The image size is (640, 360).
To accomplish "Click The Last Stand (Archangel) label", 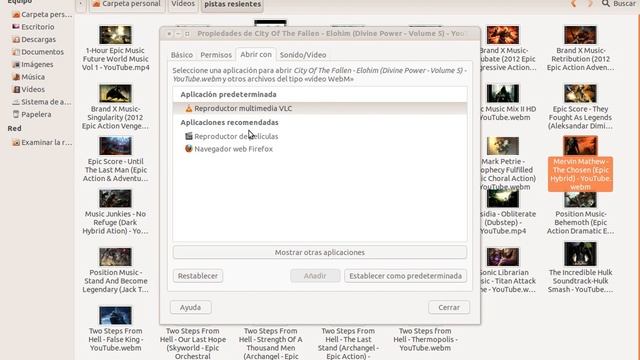I will (348, 343).
